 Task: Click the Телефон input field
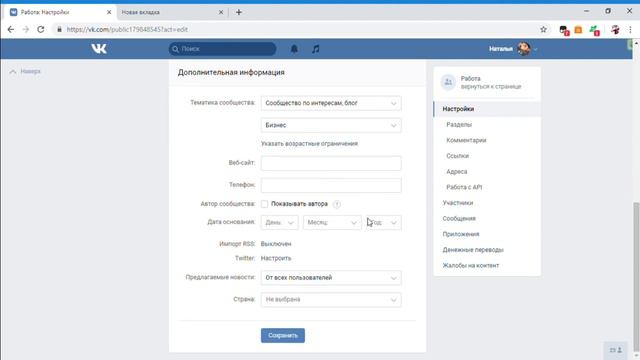pos(331,185)
